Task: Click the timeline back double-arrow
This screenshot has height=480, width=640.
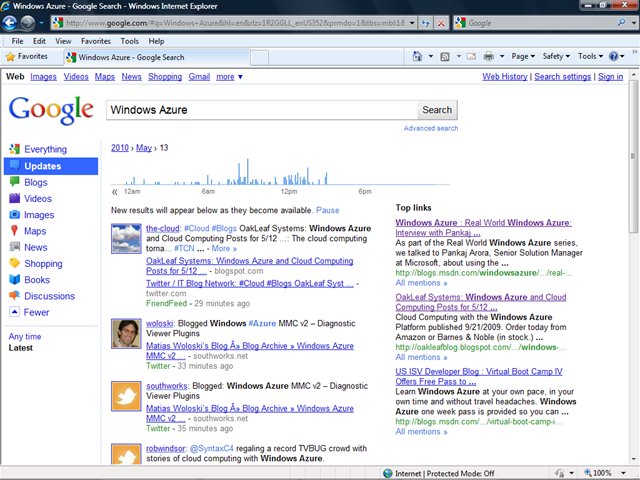Action: click(x=114, y=191)
